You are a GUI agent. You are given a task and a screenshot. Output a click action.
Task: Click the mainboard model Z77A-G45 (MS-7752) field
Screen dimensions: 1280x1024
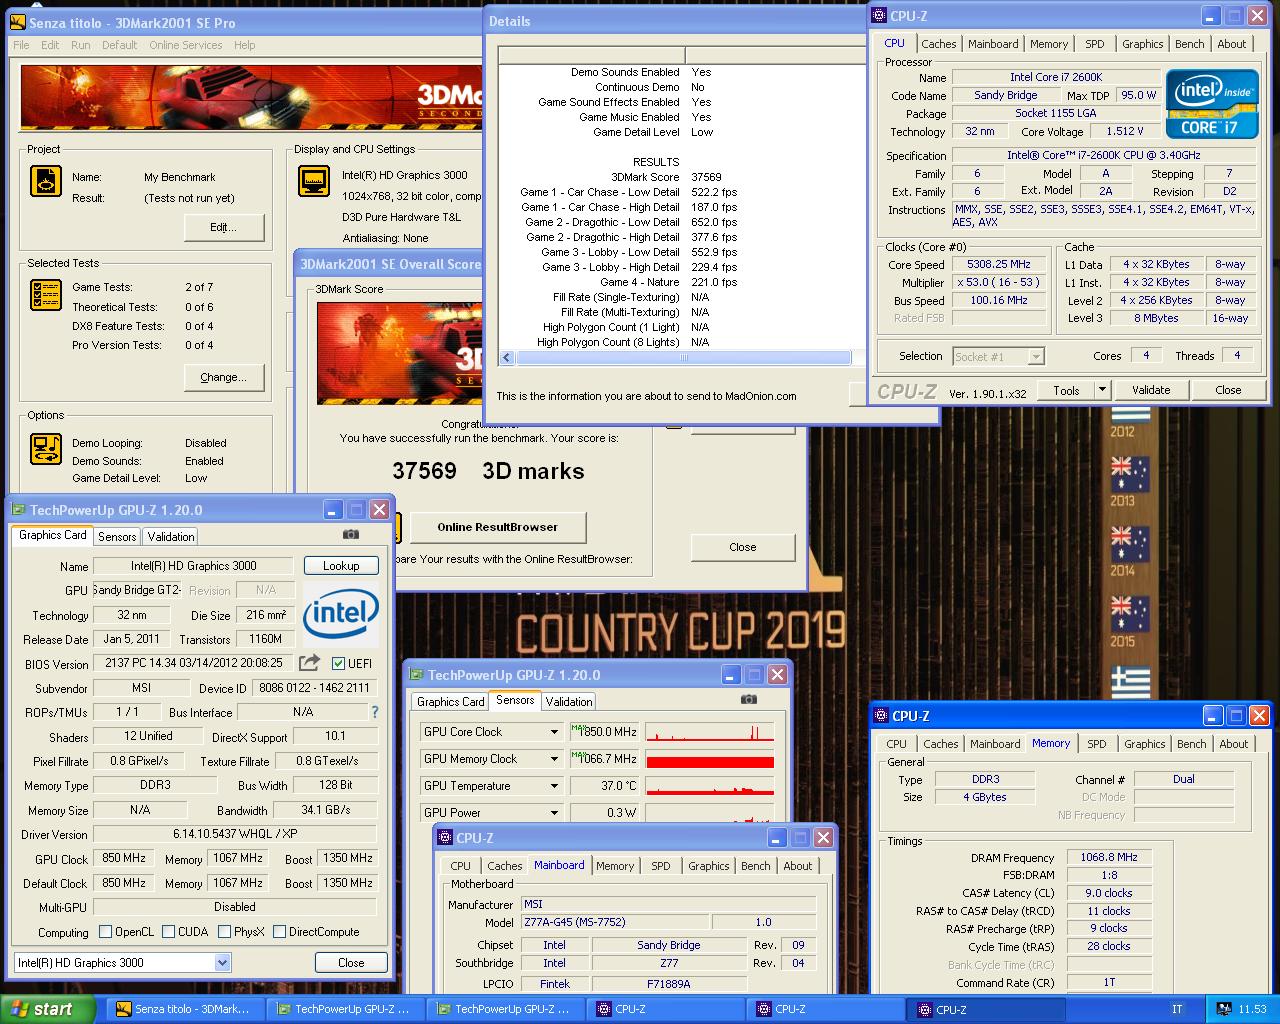[615, 922]
